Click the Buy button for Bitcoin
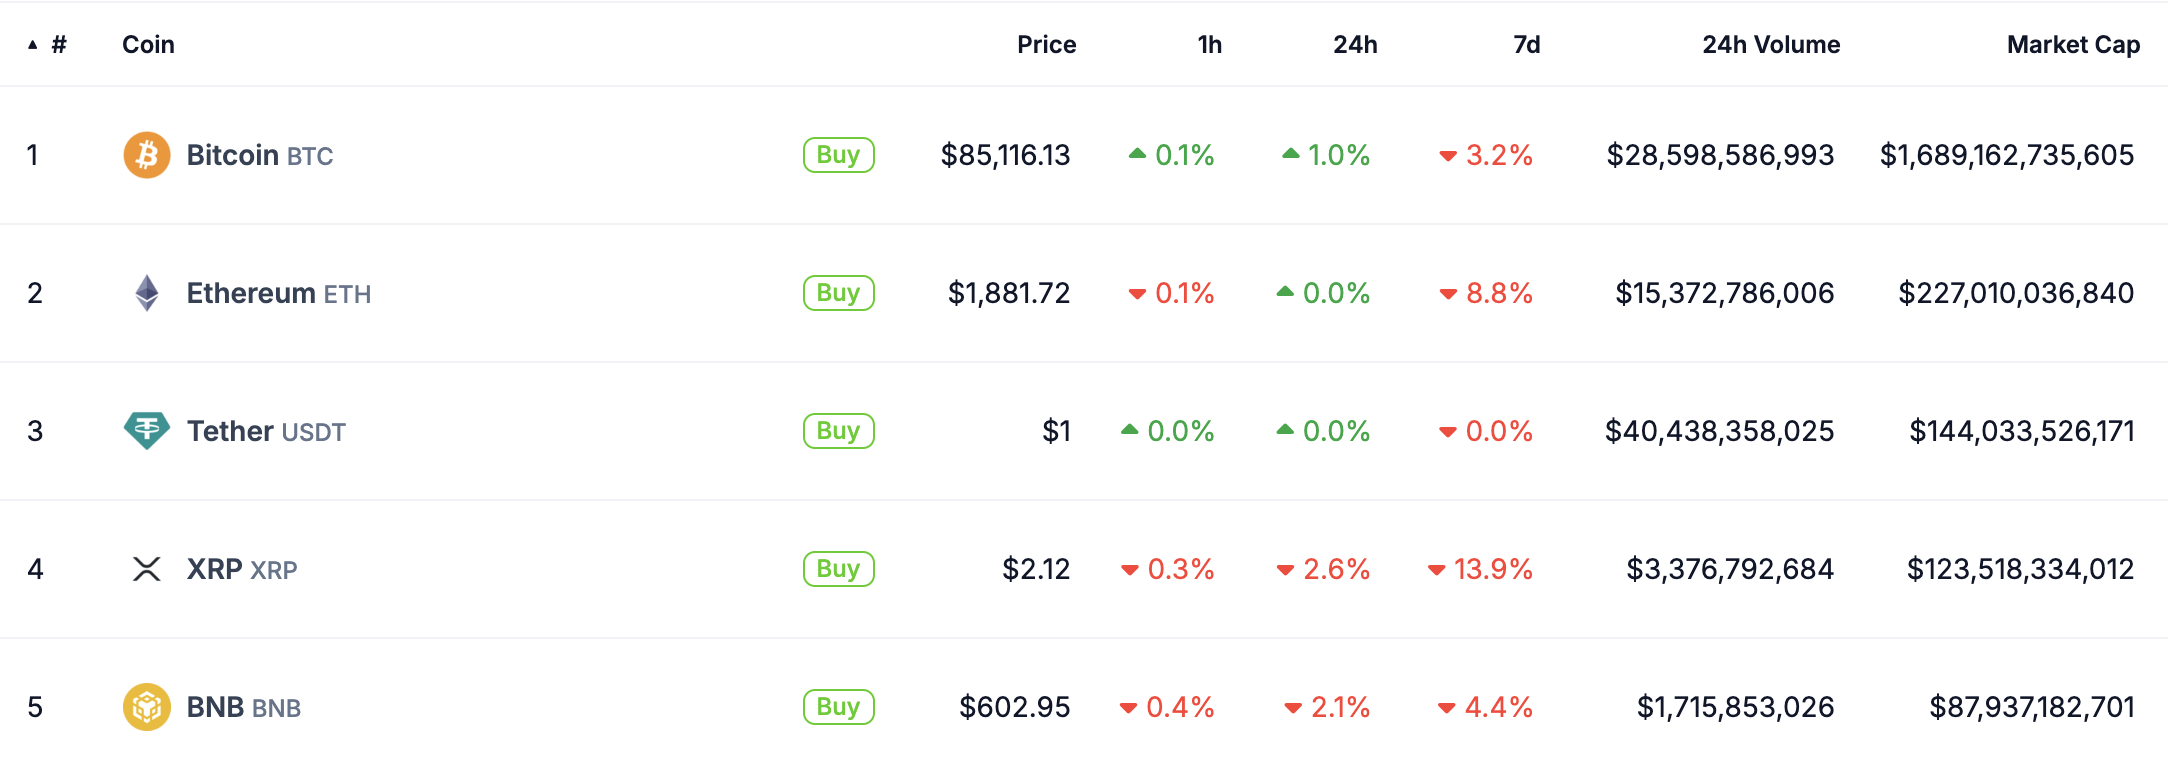2168x770 pixels. 838,155
